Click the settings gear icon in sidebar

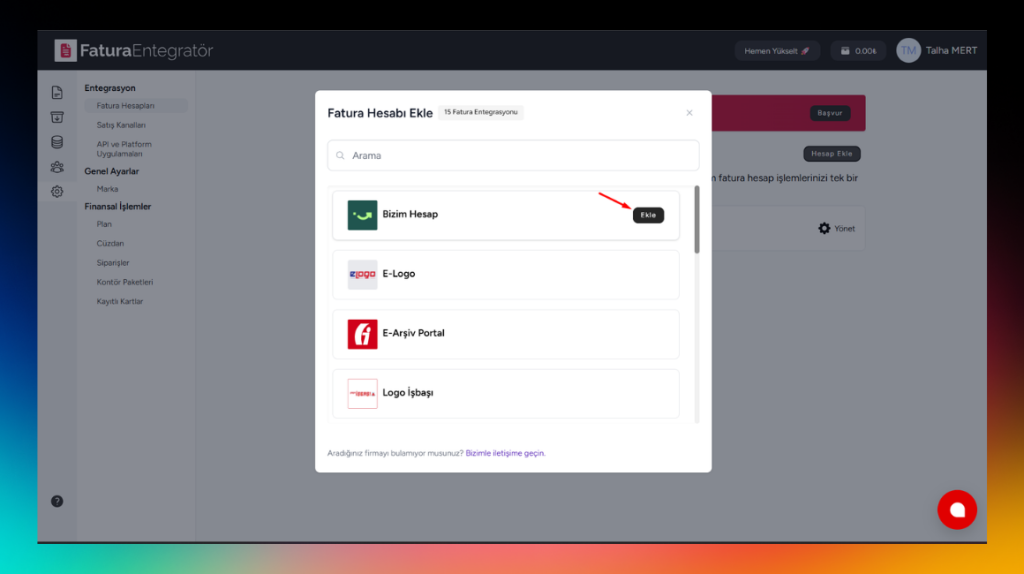(x=57, y=191)
